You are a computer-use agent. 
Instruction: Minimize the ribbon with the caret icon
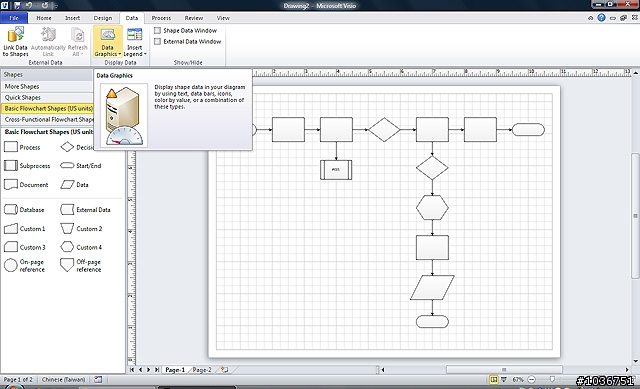tap(591, 18)
